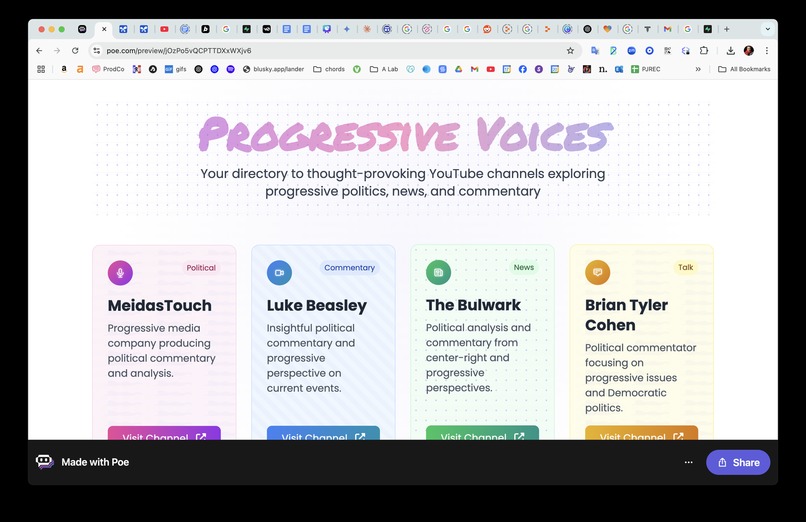
Task: Click the News tag
Action: pyautogui.click(x=523, y=267)
